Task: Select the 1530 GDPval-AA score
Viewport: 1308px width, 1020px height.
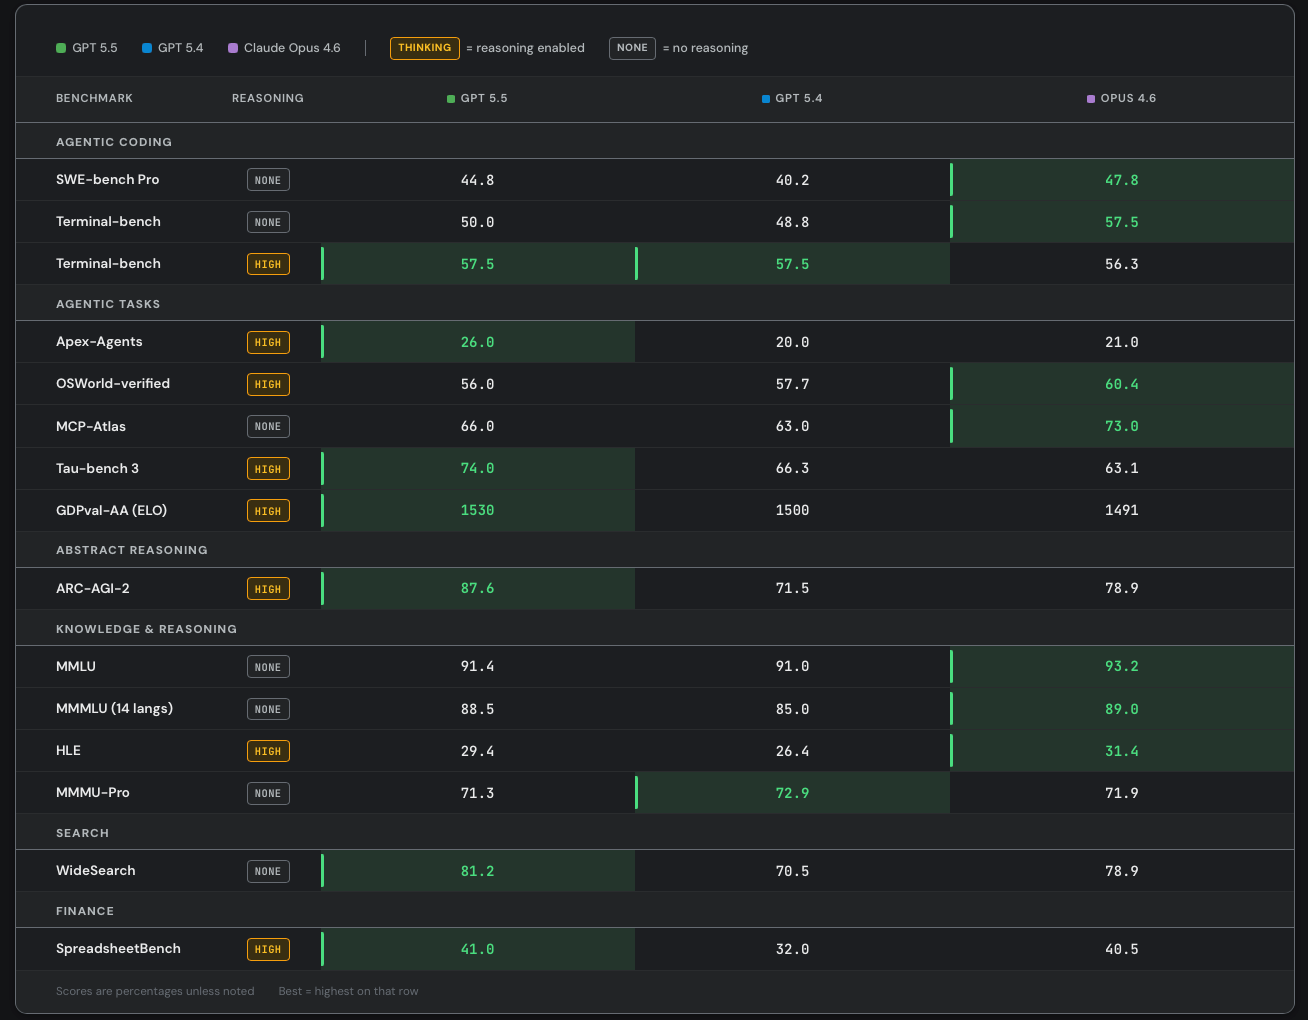Action: tap(477, 510)
